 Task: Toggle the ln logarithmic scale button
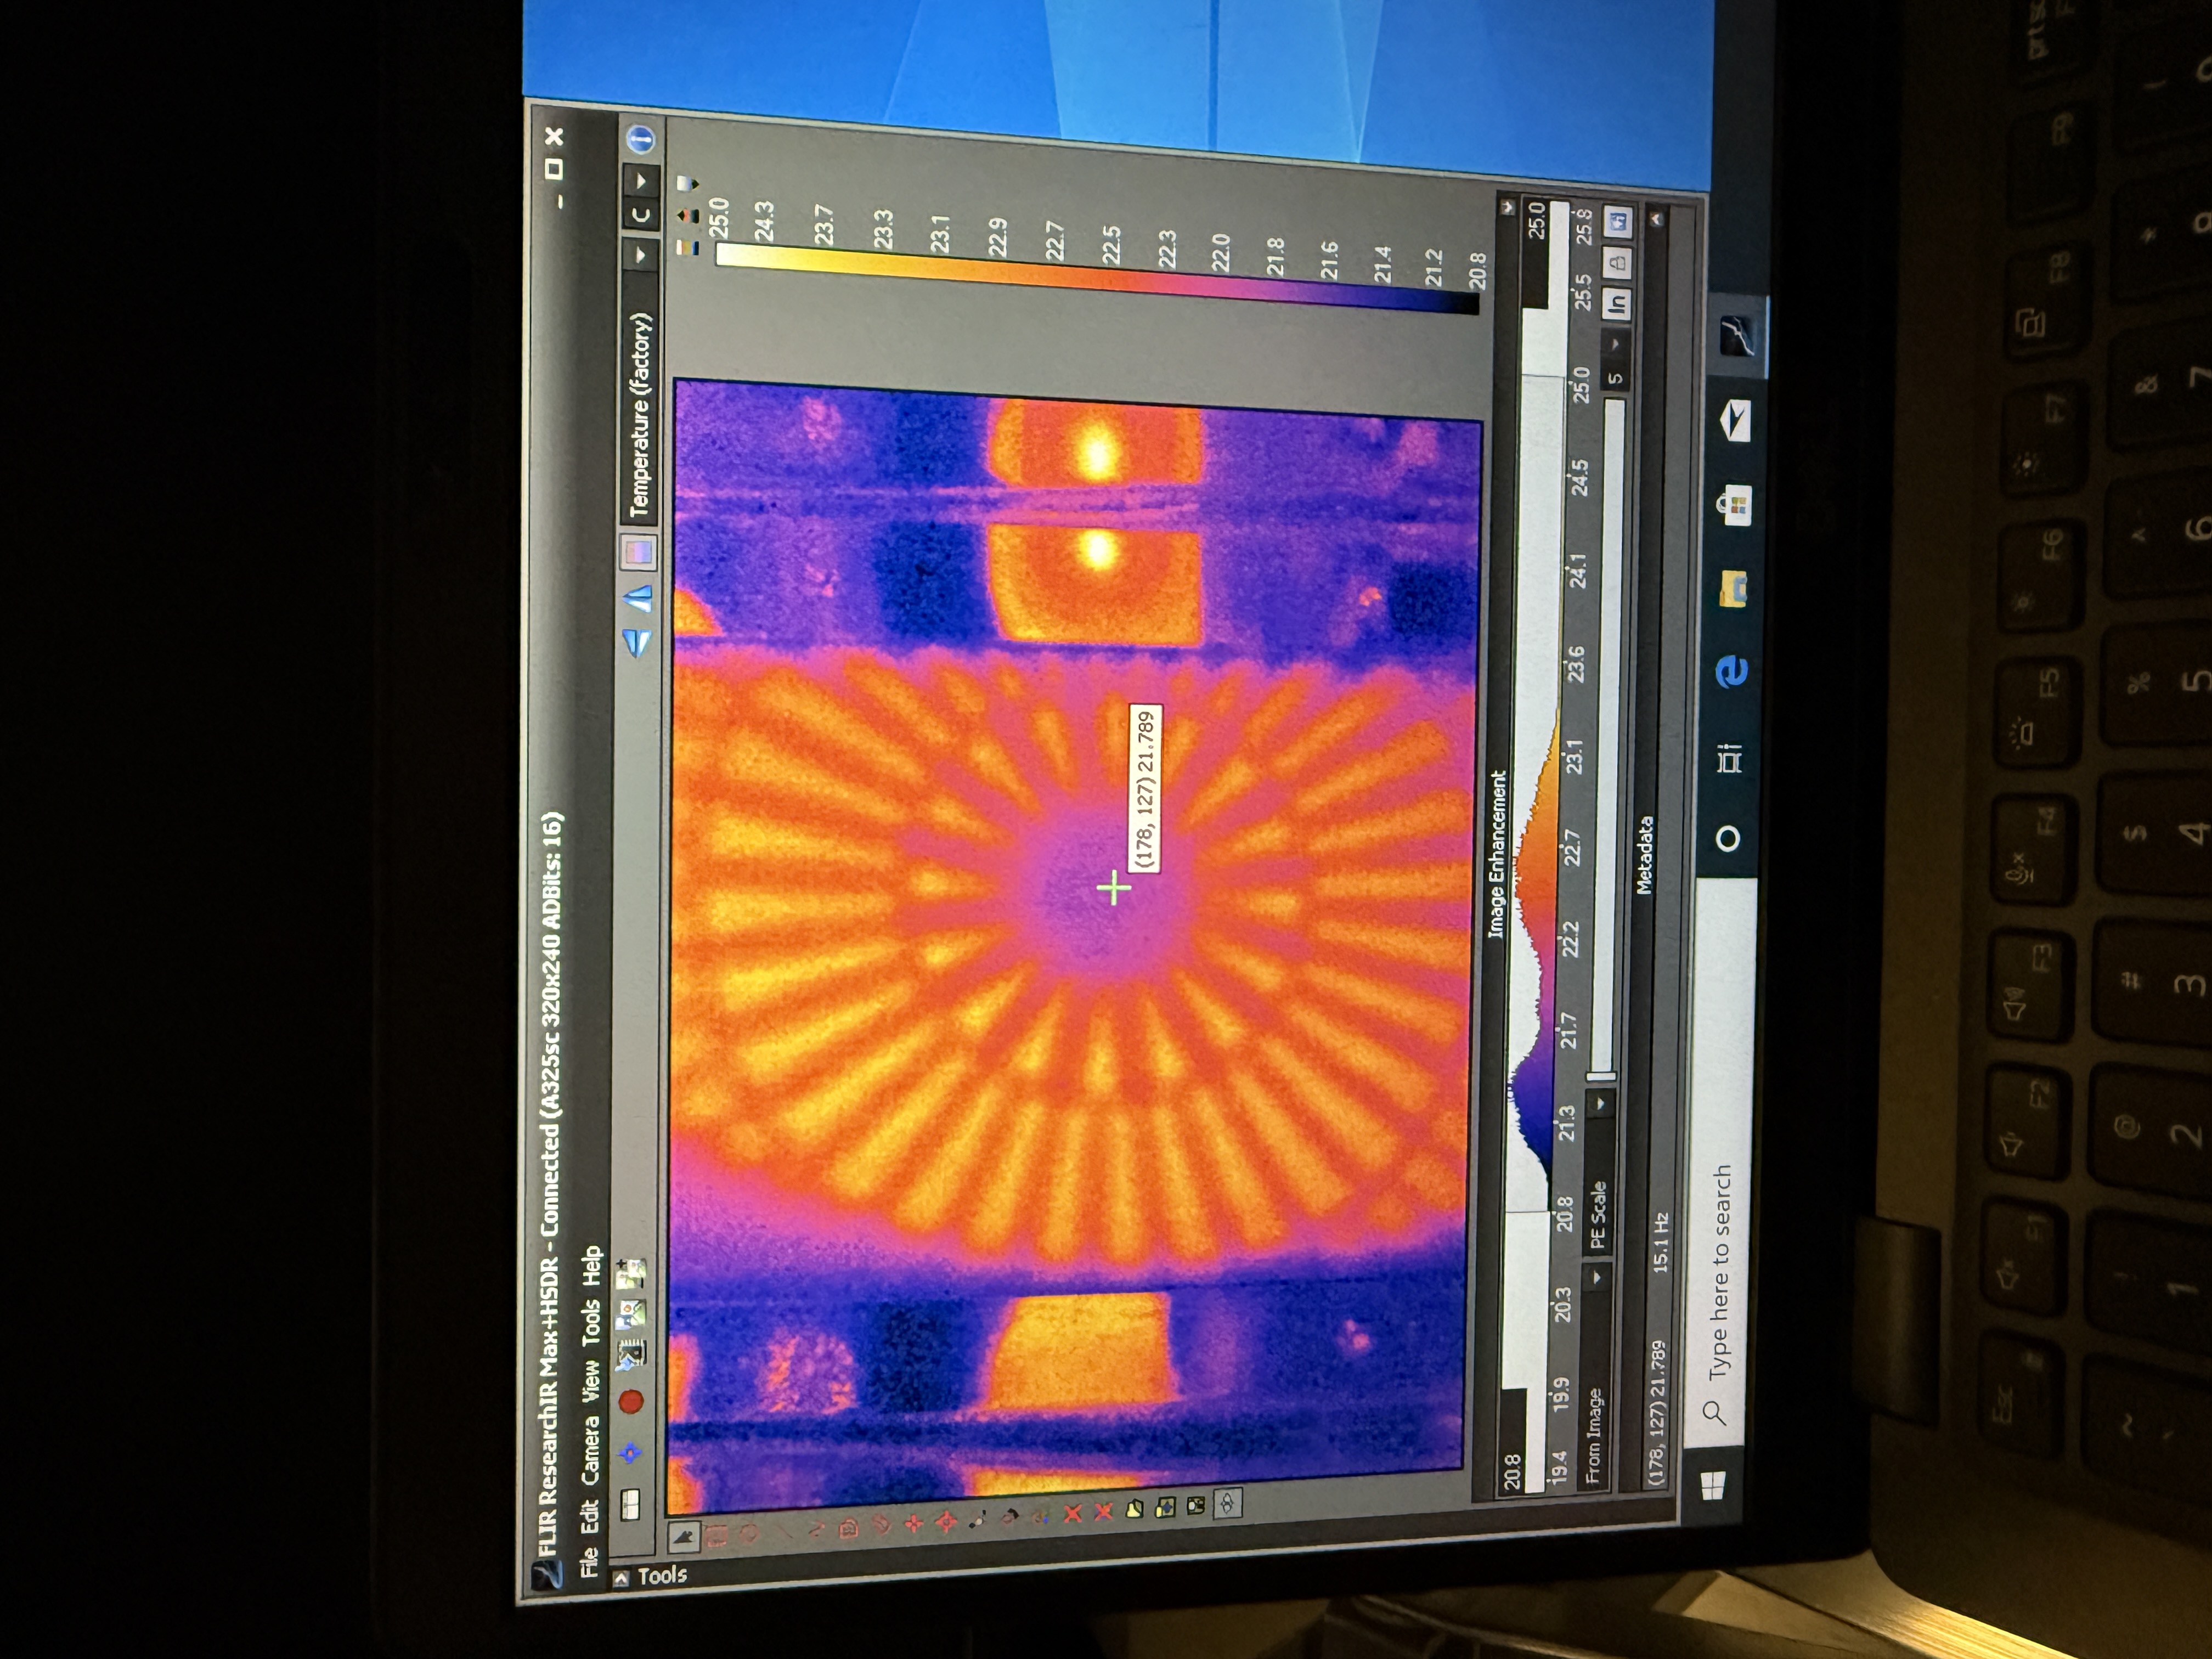coord(1617,304)
